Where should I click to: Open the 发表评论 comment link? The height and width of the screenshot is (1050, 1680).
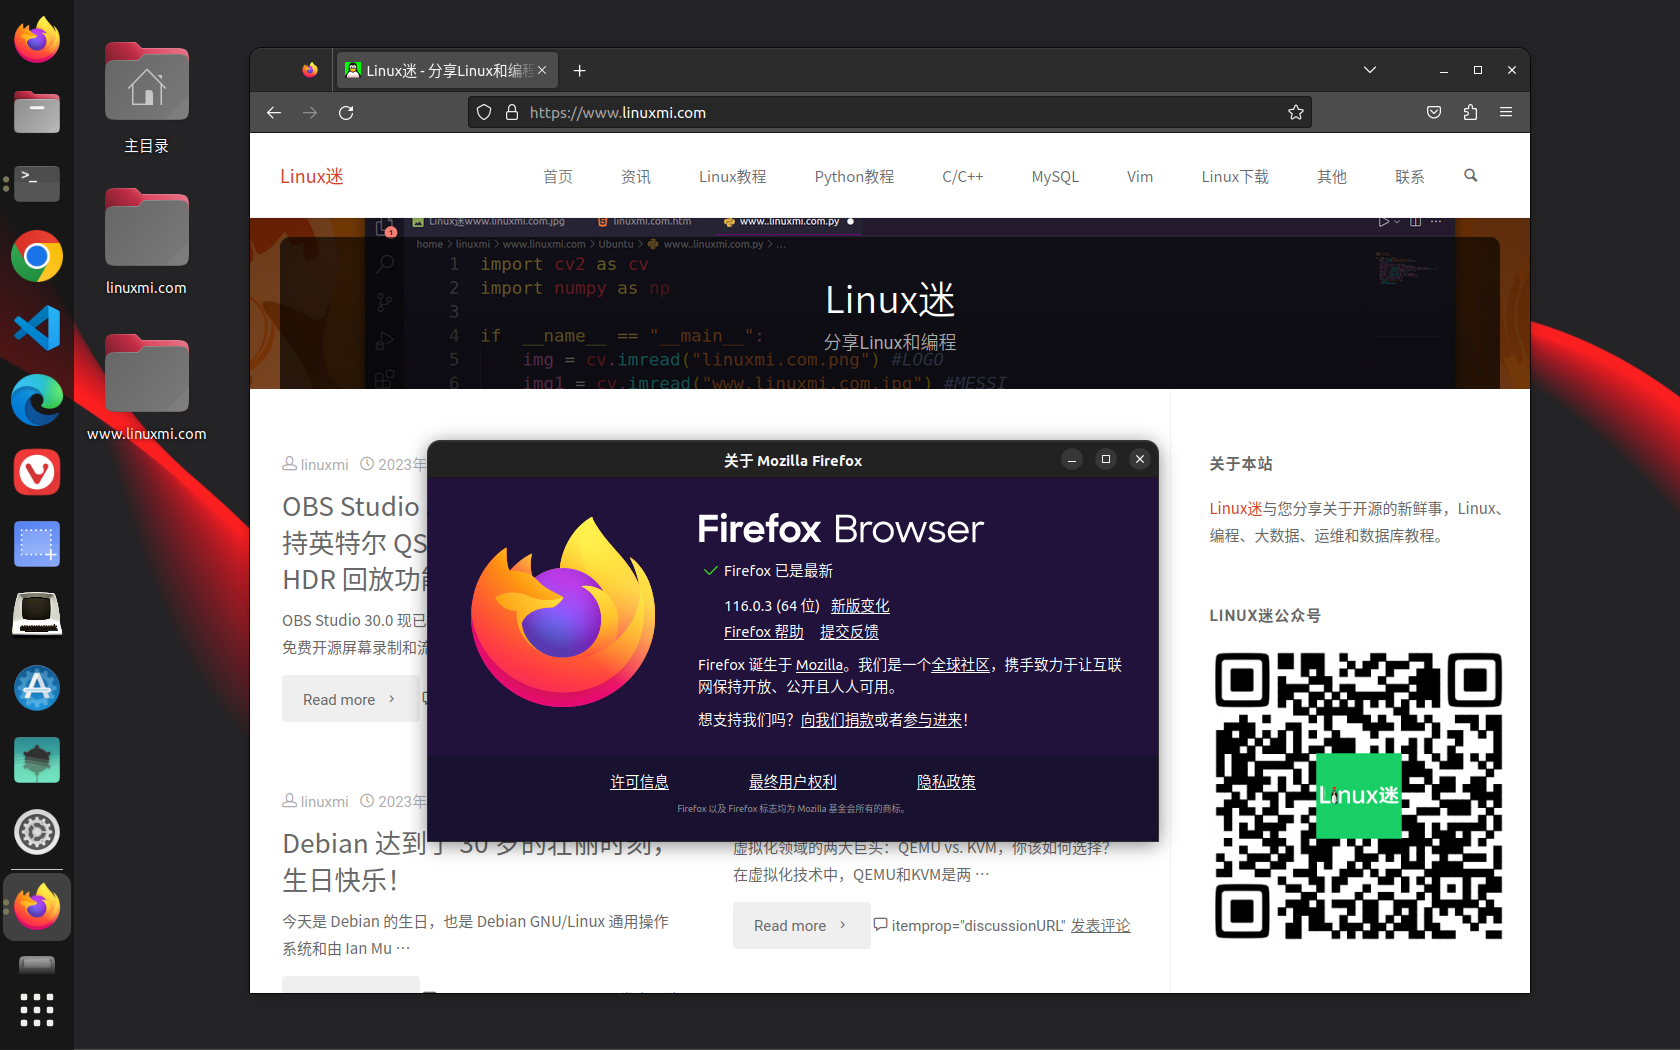tap(1100, 926)
